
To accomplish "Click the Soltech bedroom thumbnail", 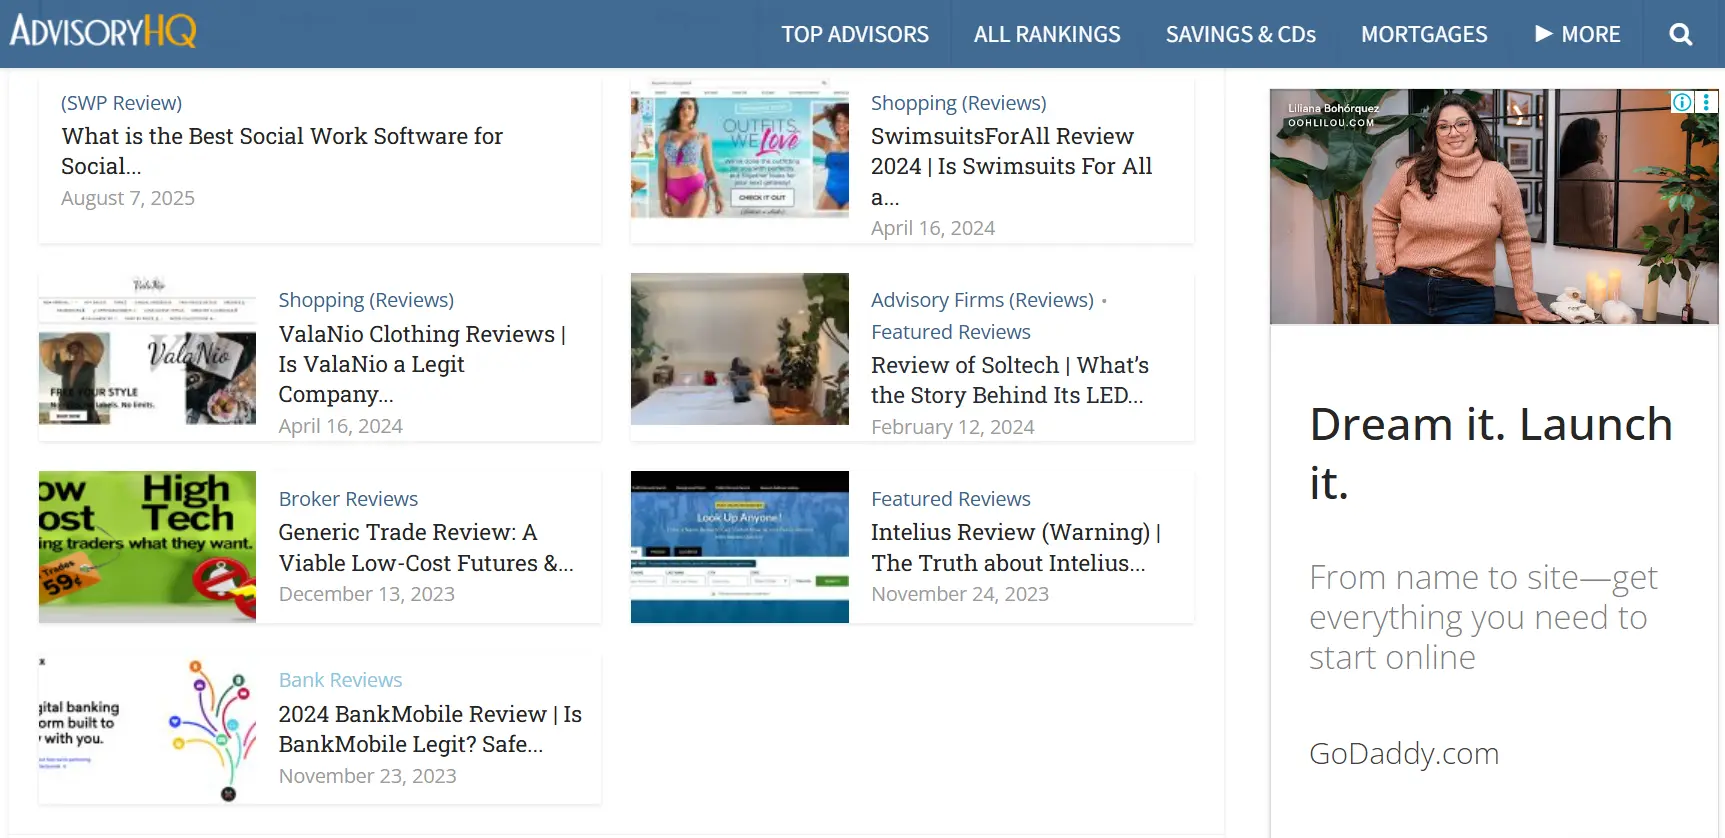I will 739,349.
